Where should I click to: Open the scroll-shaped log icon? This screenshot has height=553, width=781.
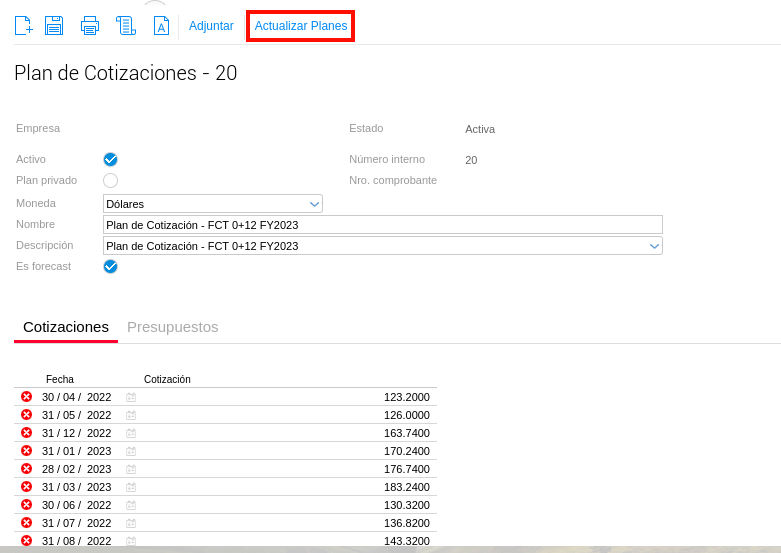tap(125, 26)
